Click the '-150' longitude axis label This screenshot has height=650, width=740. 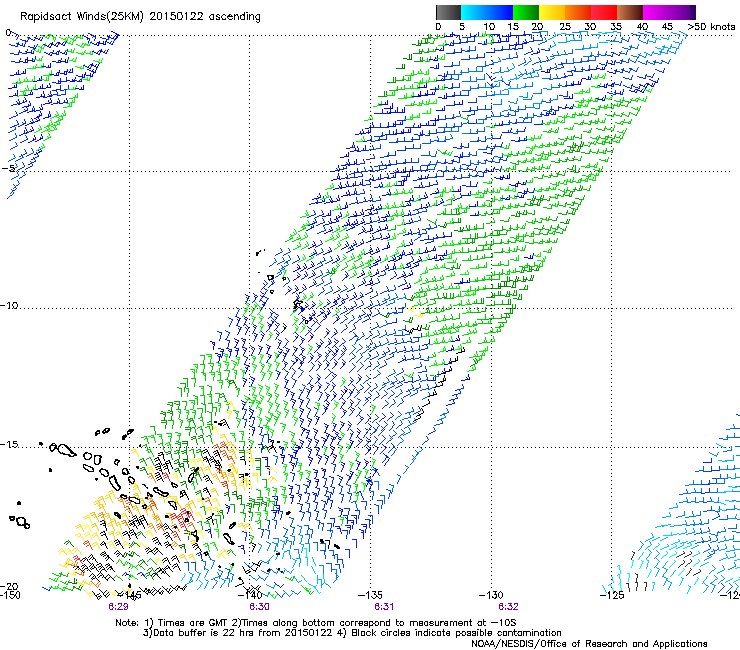tap(10, 595)
